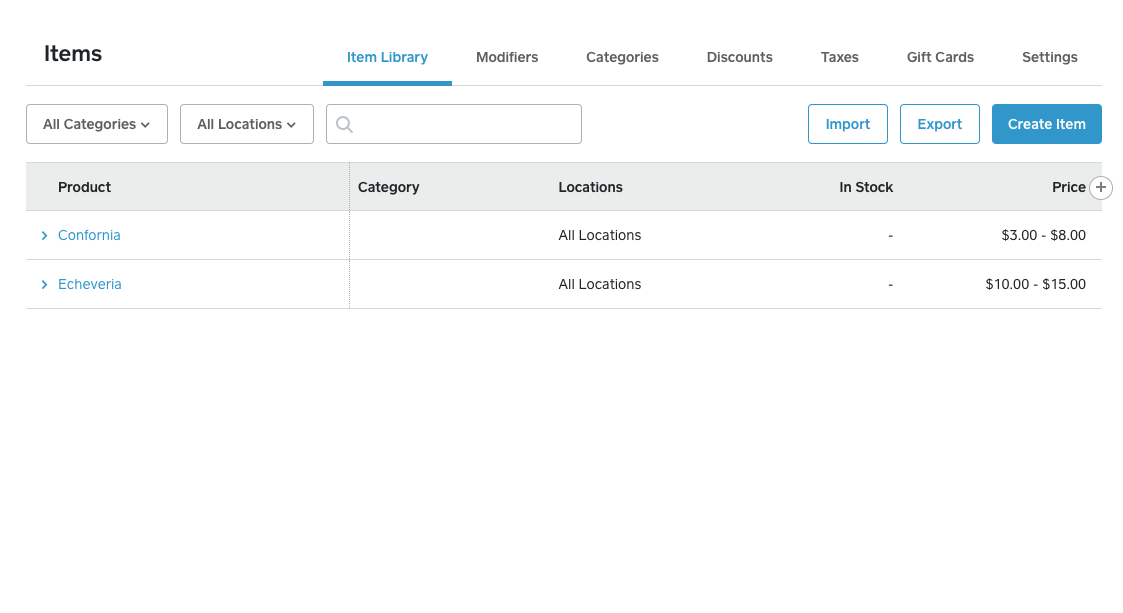The width and height of the screenshot is (1123, 613).
Task: Open the Gift Cards tab
Action: [x=940, y=57]
